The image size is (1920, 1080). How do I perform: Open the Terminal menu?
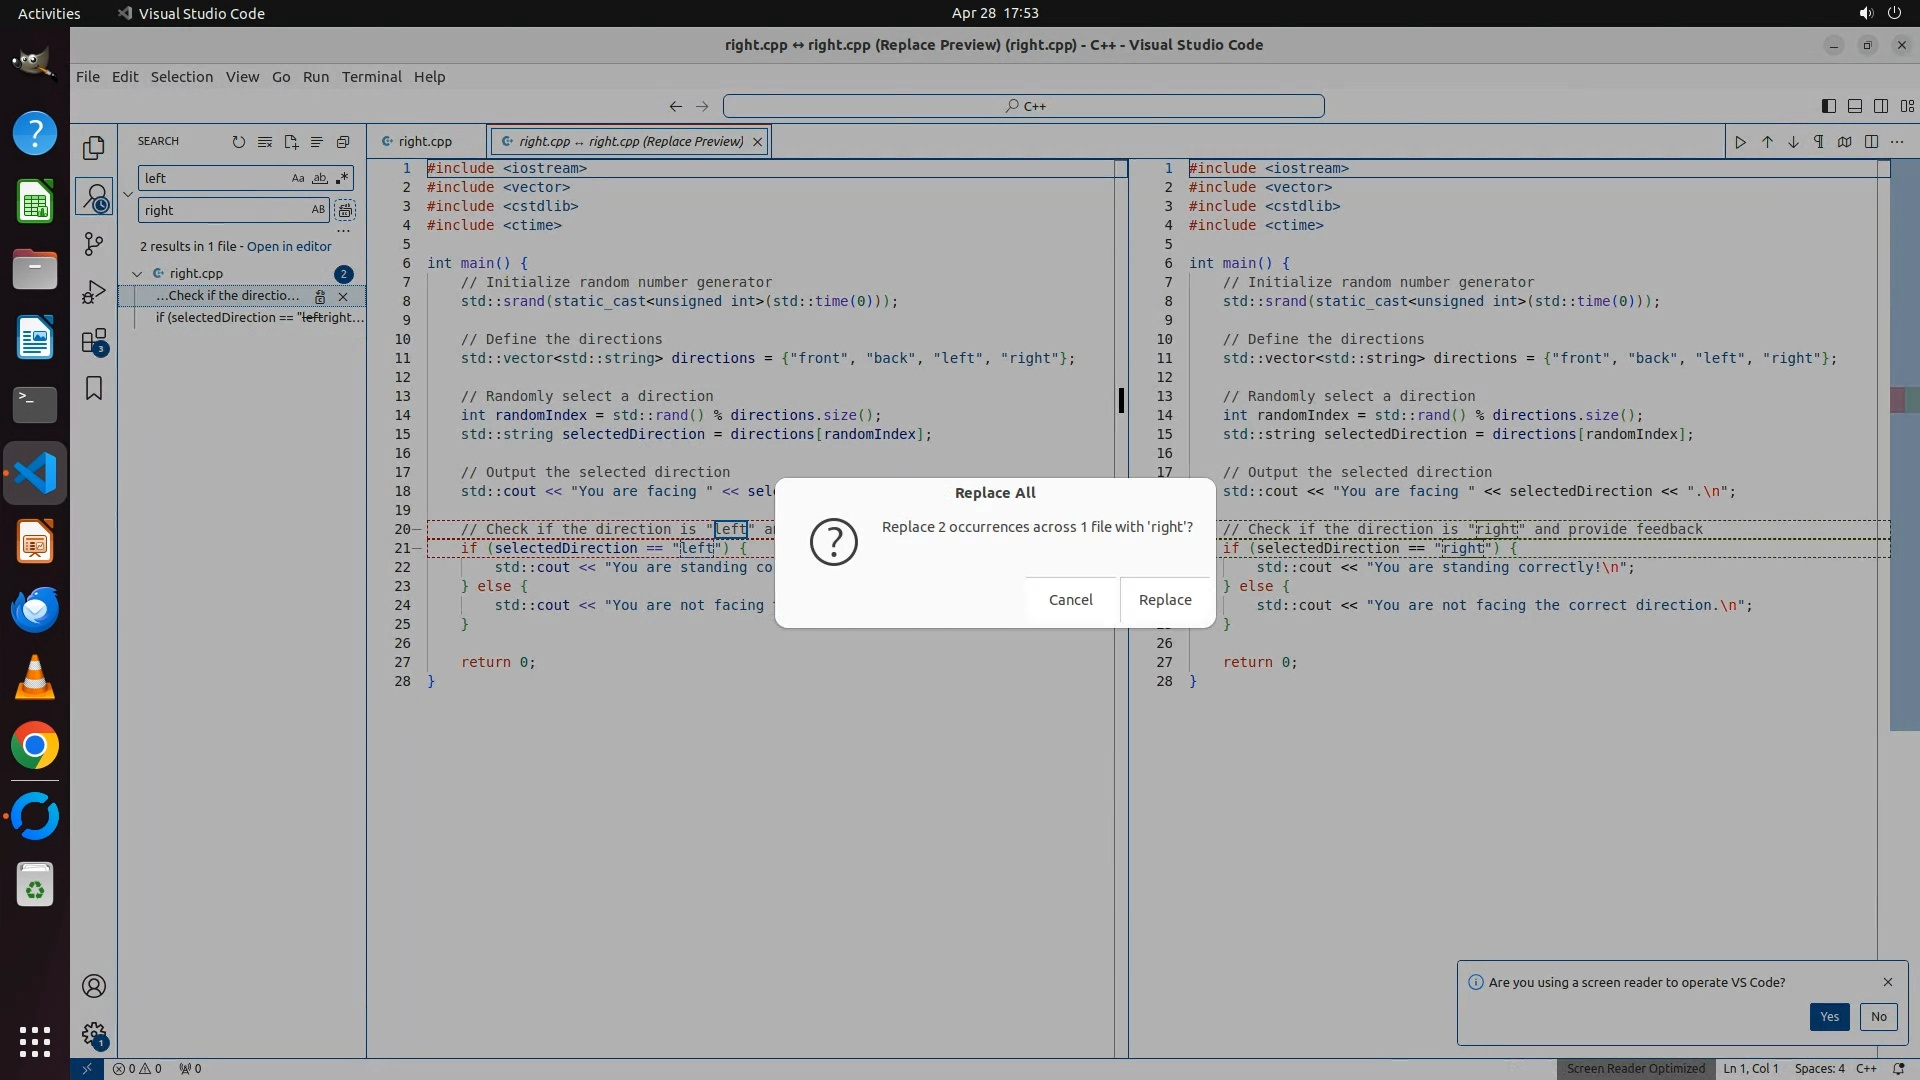(x=371, y=77)
